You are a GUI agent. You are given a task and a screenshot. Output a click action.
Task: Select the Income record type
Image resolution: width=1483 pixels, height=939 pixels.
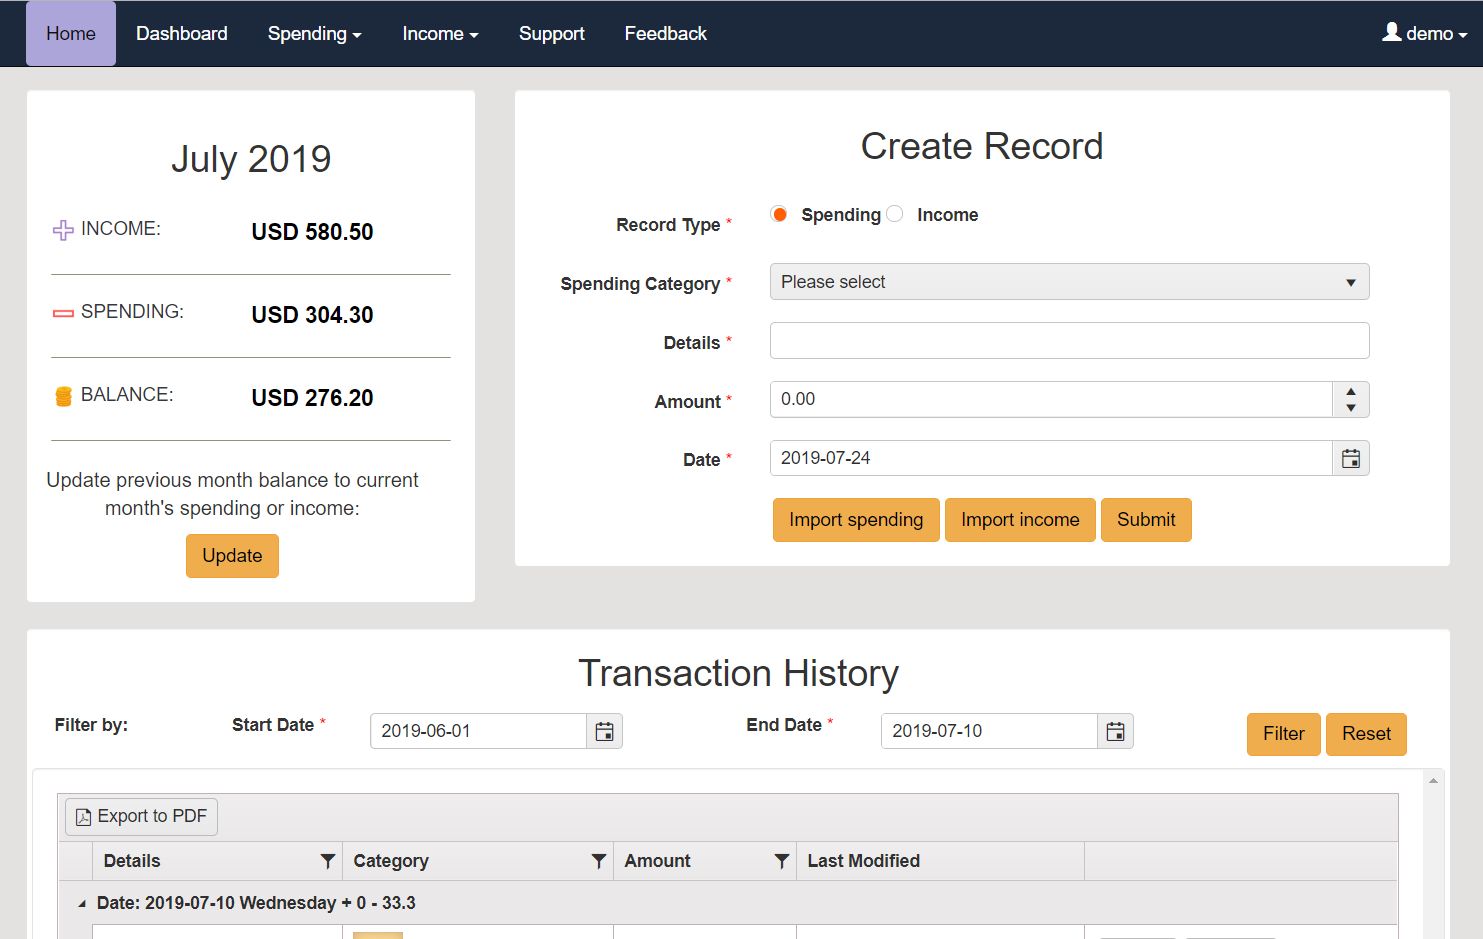coord(895,215)
